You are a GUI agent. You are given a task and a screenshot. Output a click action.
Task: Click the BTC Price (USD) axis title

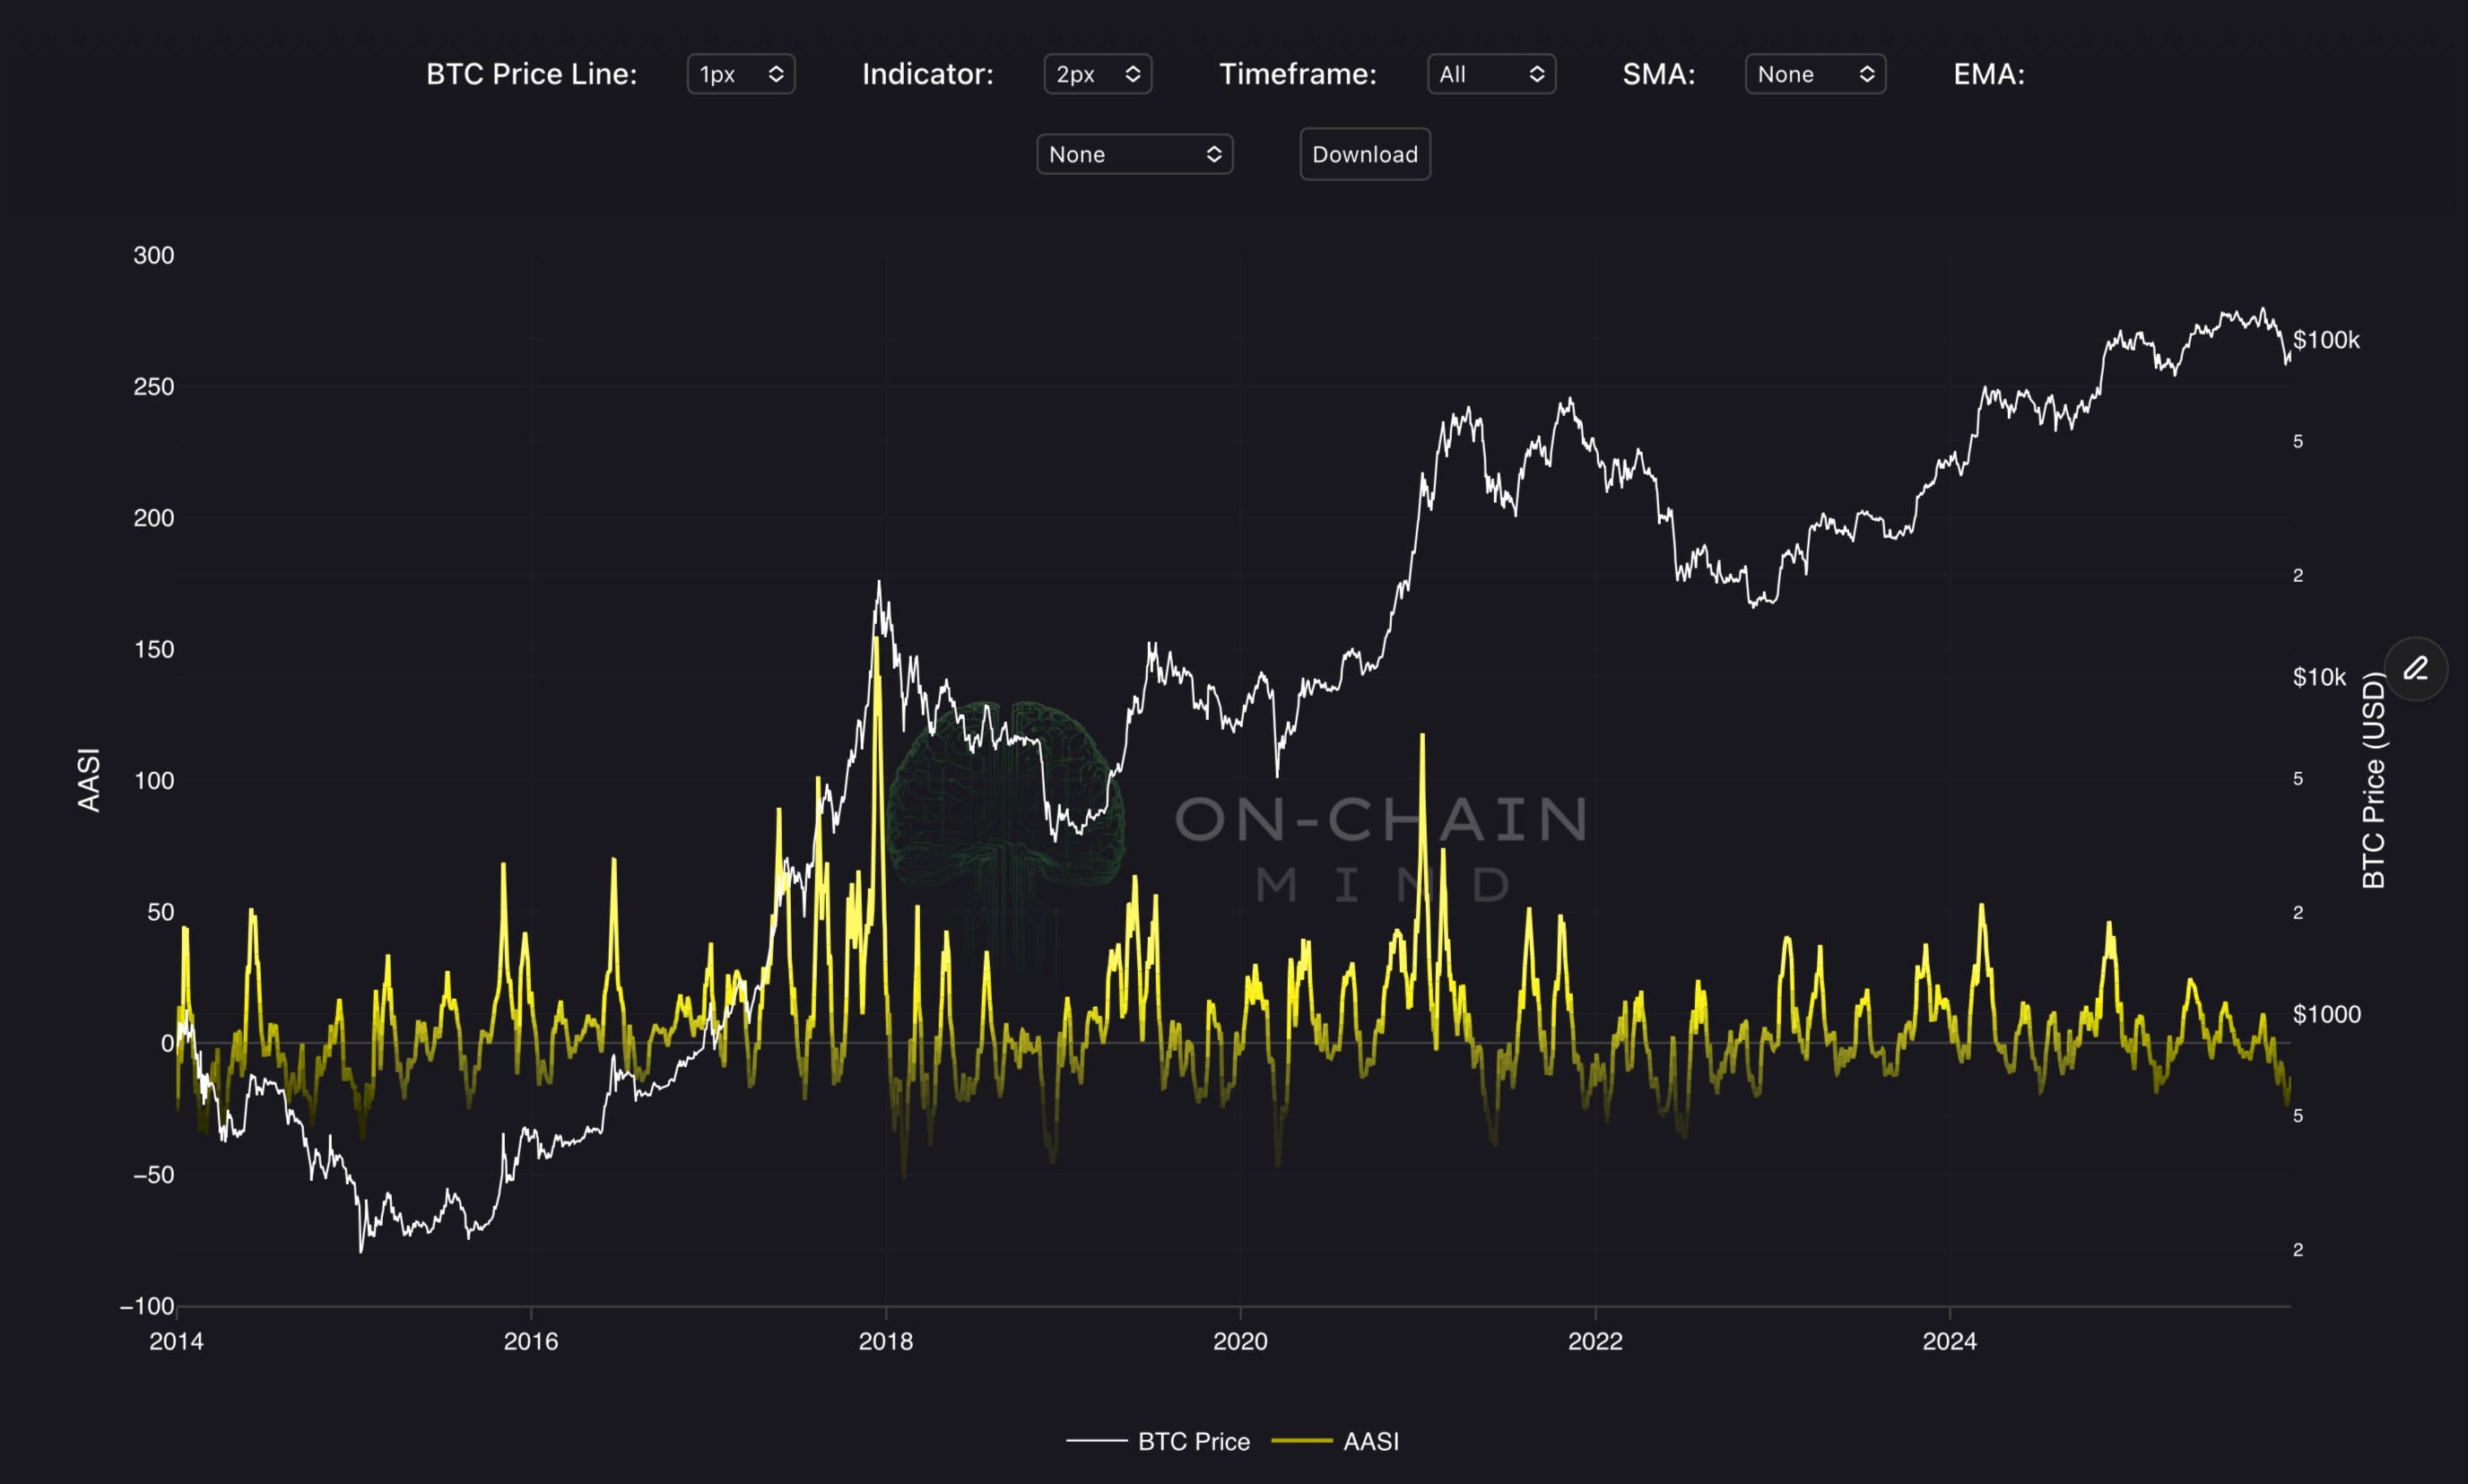[x=2373, y=780]
